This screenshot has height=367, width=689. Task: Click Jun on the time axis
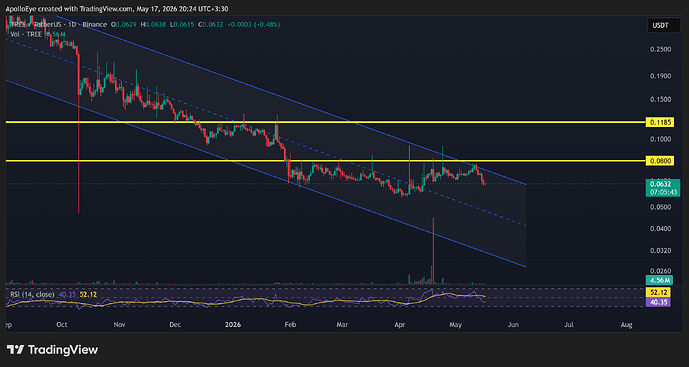[x=513, y=325]
